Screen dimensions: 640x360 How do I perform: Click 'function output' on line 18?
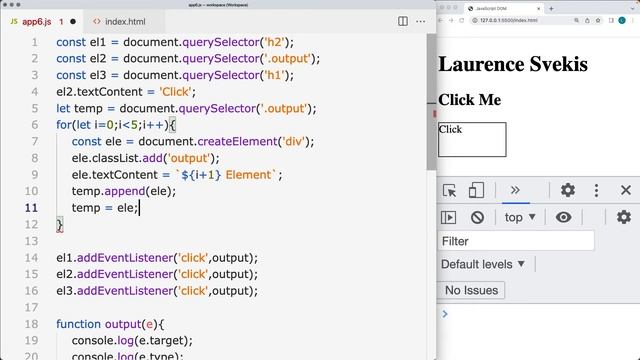(98, 324)
